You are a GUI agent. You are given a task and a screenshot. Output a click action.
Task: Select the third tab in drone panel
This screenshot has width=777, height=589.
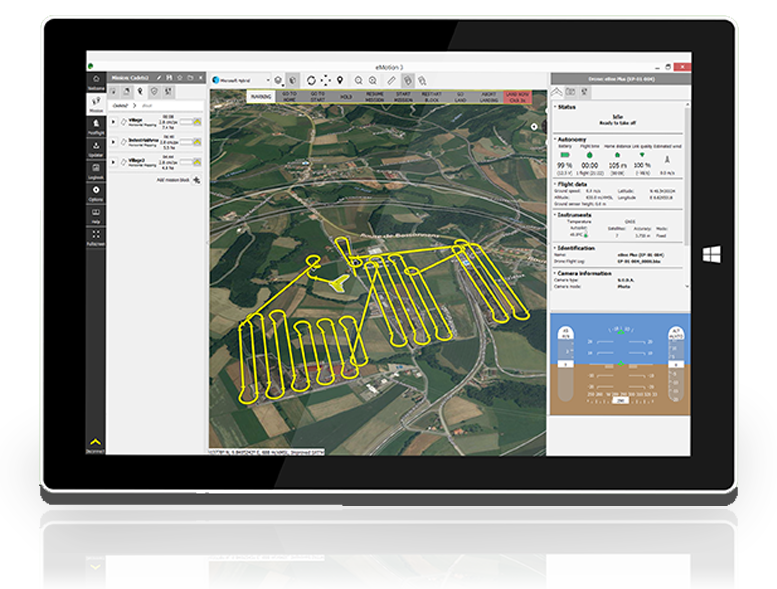[x=585, y=92]
